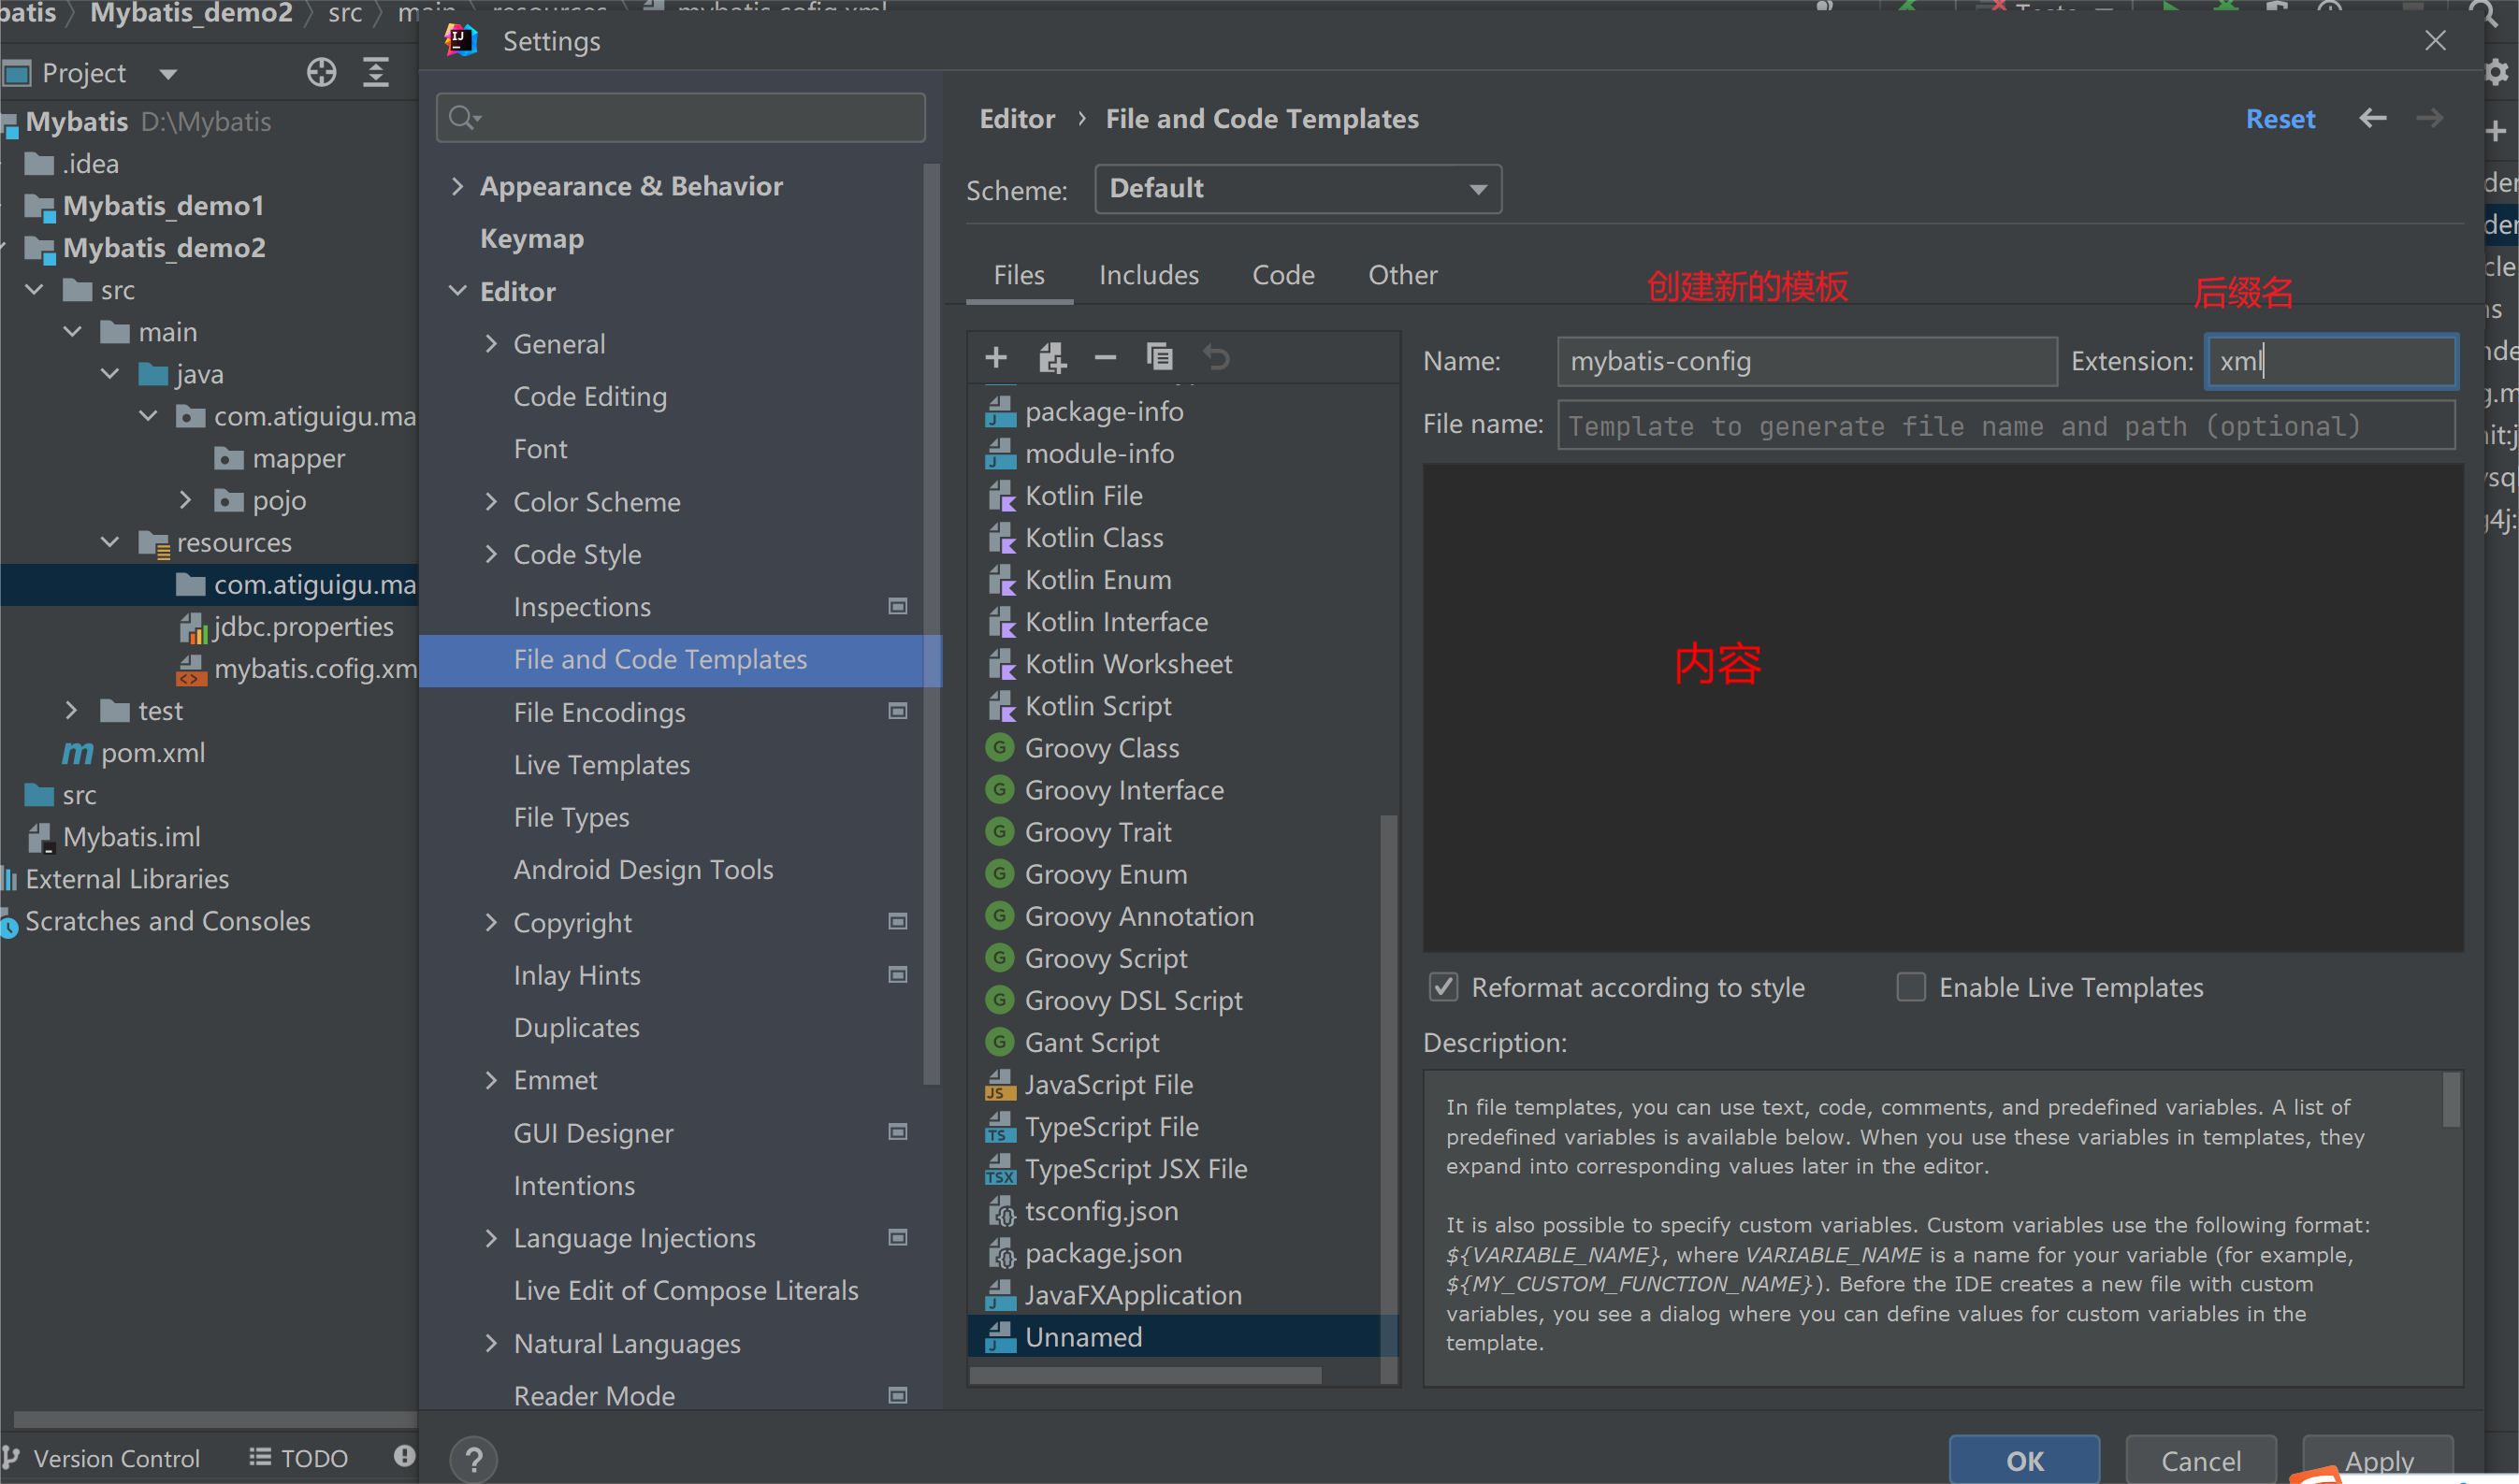Screen dimensions: 2519x1484
Task: Click the back arrow next to Reset
Action: (2372, 119)
